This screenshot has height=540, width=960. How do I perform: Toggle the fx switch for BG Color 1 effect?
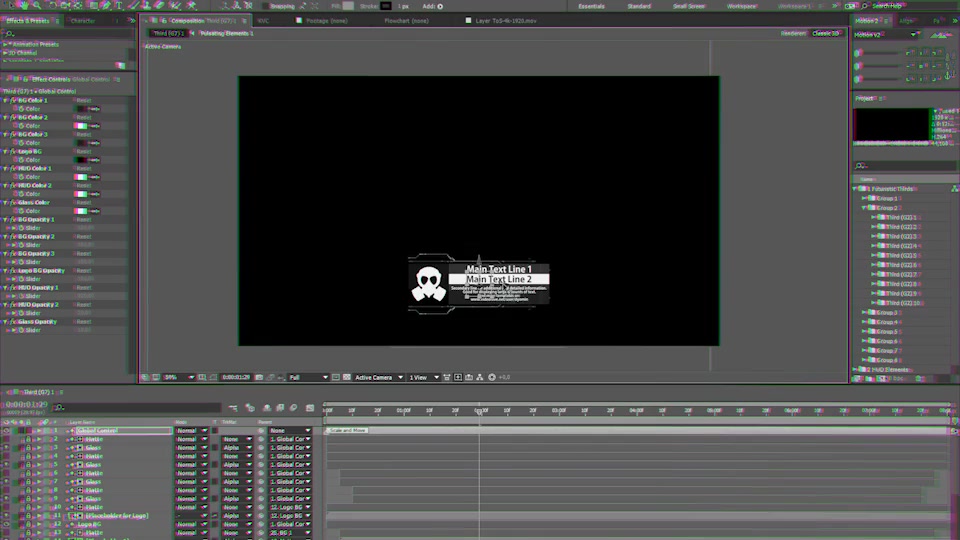[13, 100]
